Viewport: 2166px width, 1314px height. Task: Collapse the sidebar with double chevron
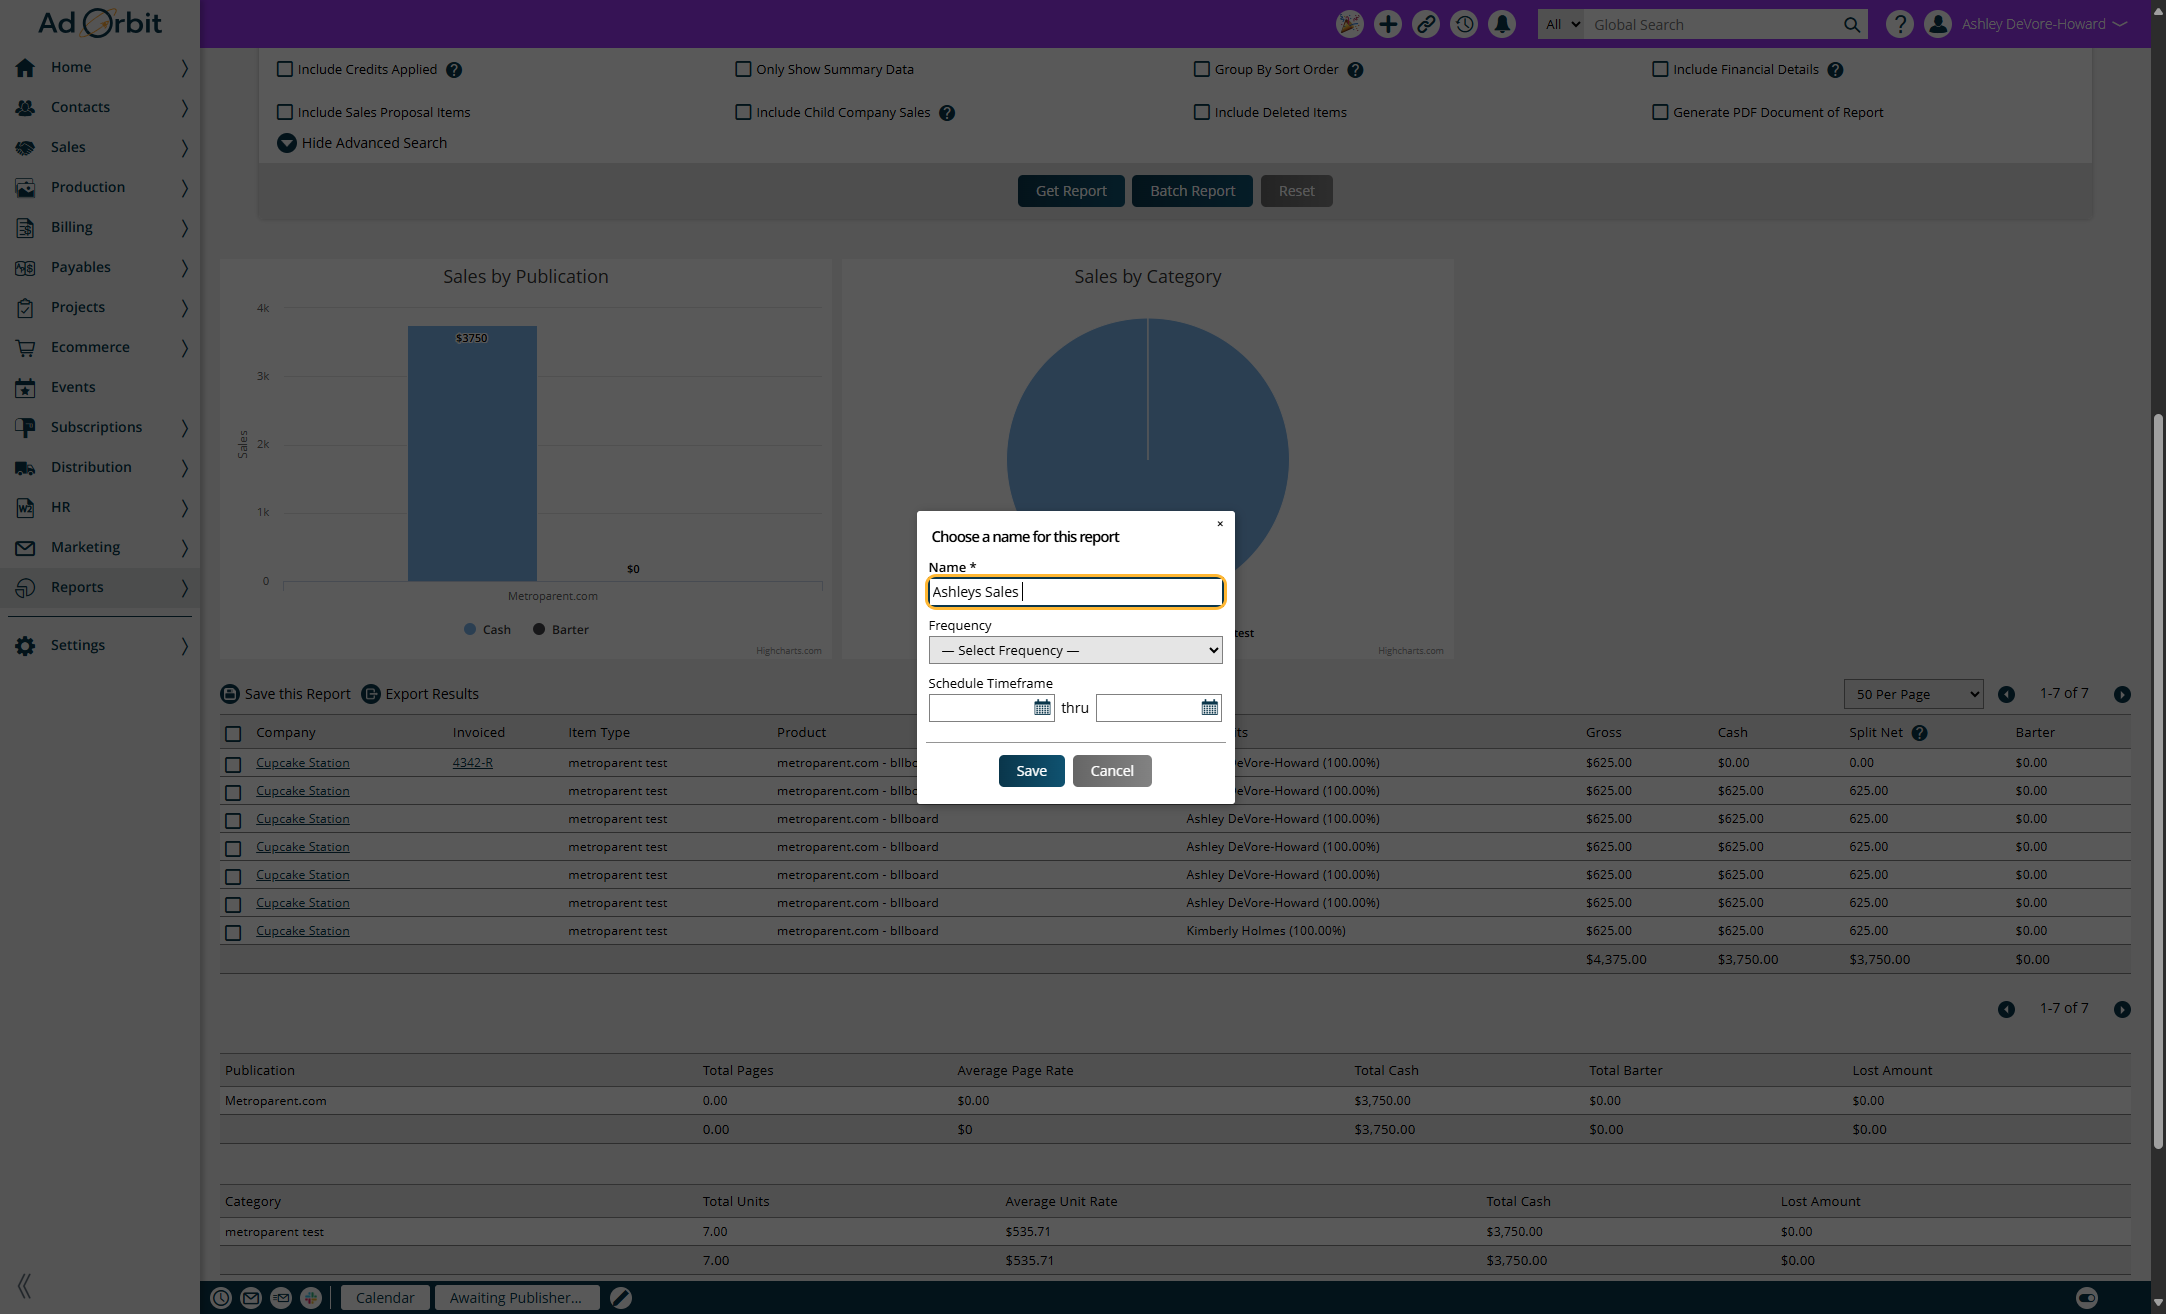[x=24, y=1285]
